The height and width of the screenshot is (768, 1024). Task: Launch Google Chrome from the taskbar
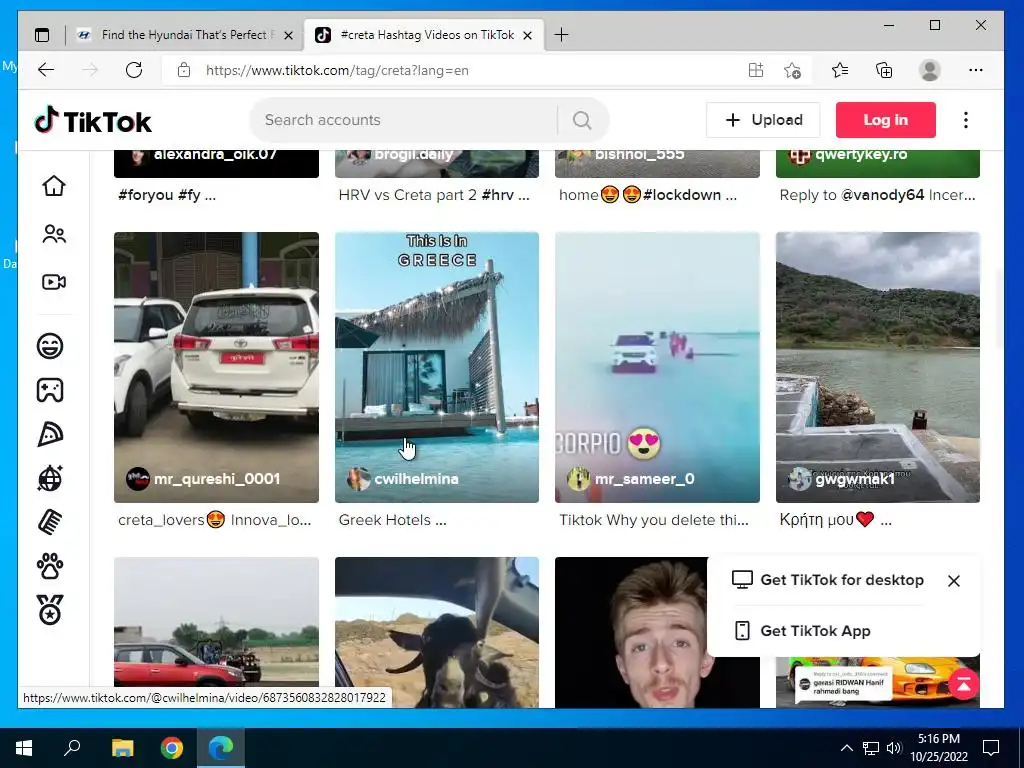coord(172,748)
